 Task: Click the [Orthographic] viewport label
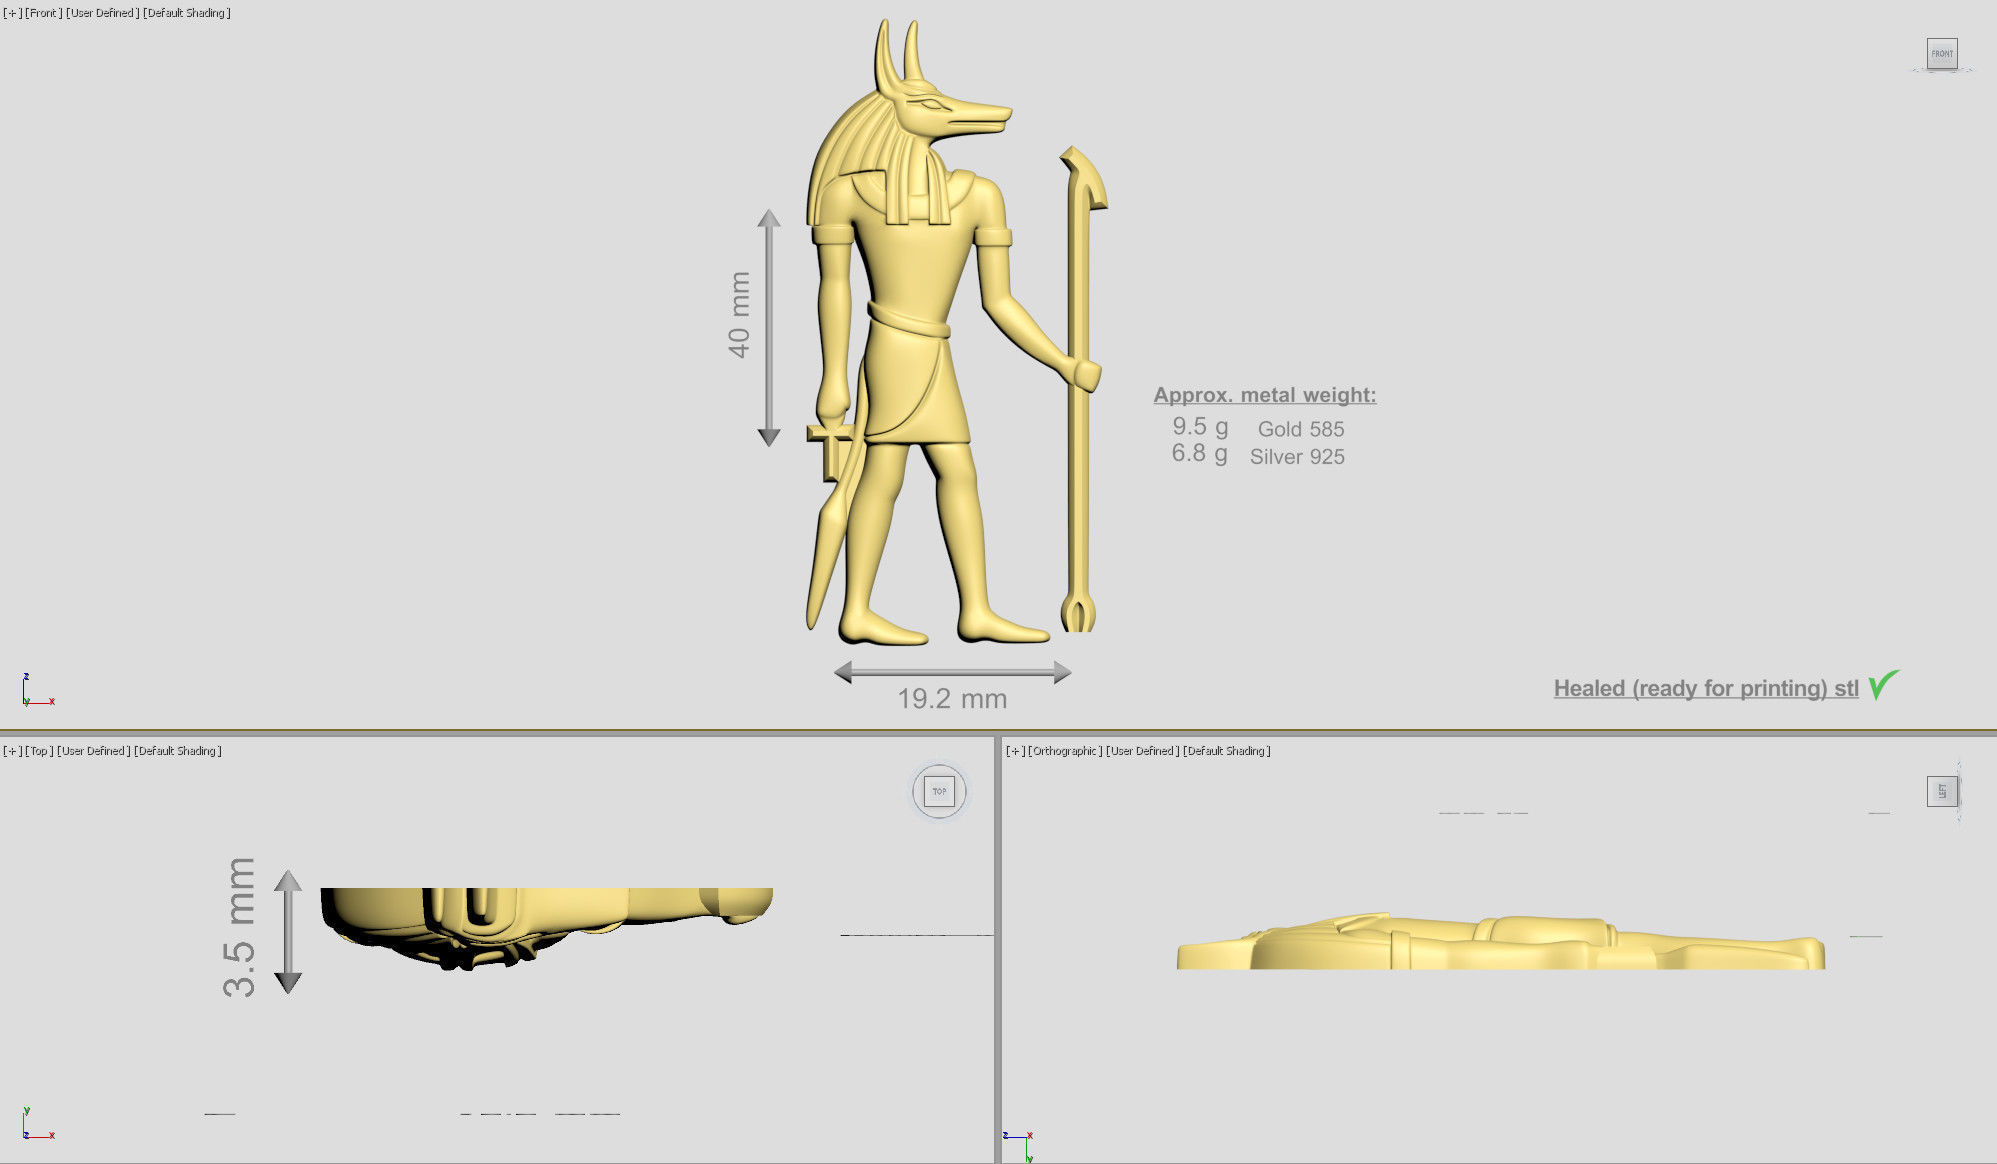point(1065,751)
